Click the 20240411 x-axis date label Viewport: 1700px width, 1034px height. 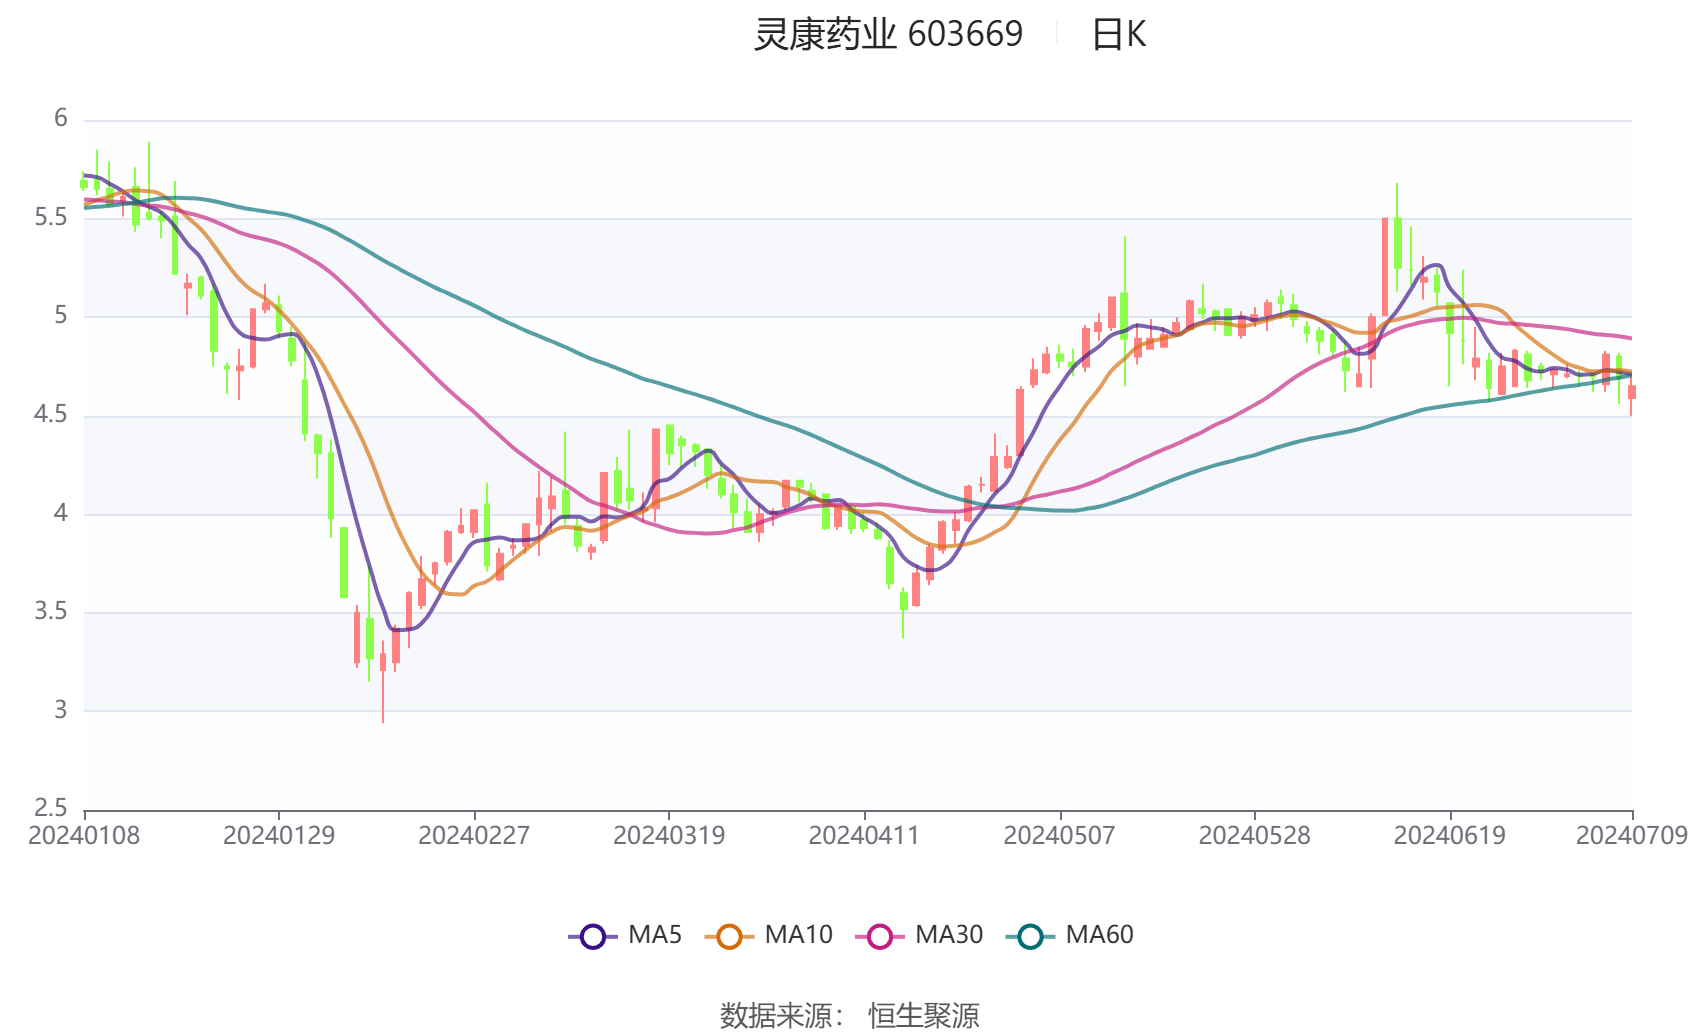pyautogui.click(x=864, y=835)
